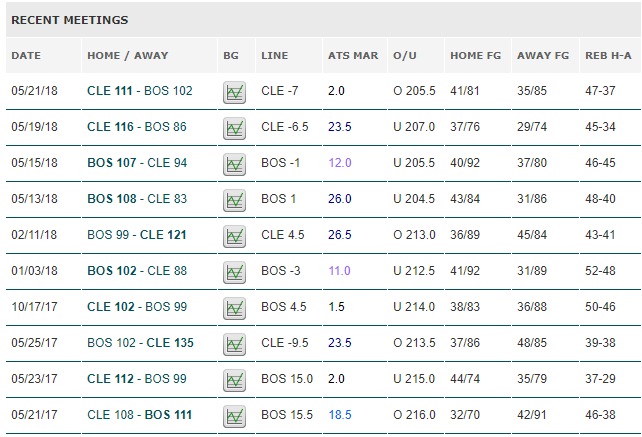642x437 pixels.
Task: Click the over/under value O 205.5
Action: pos(414,91)
